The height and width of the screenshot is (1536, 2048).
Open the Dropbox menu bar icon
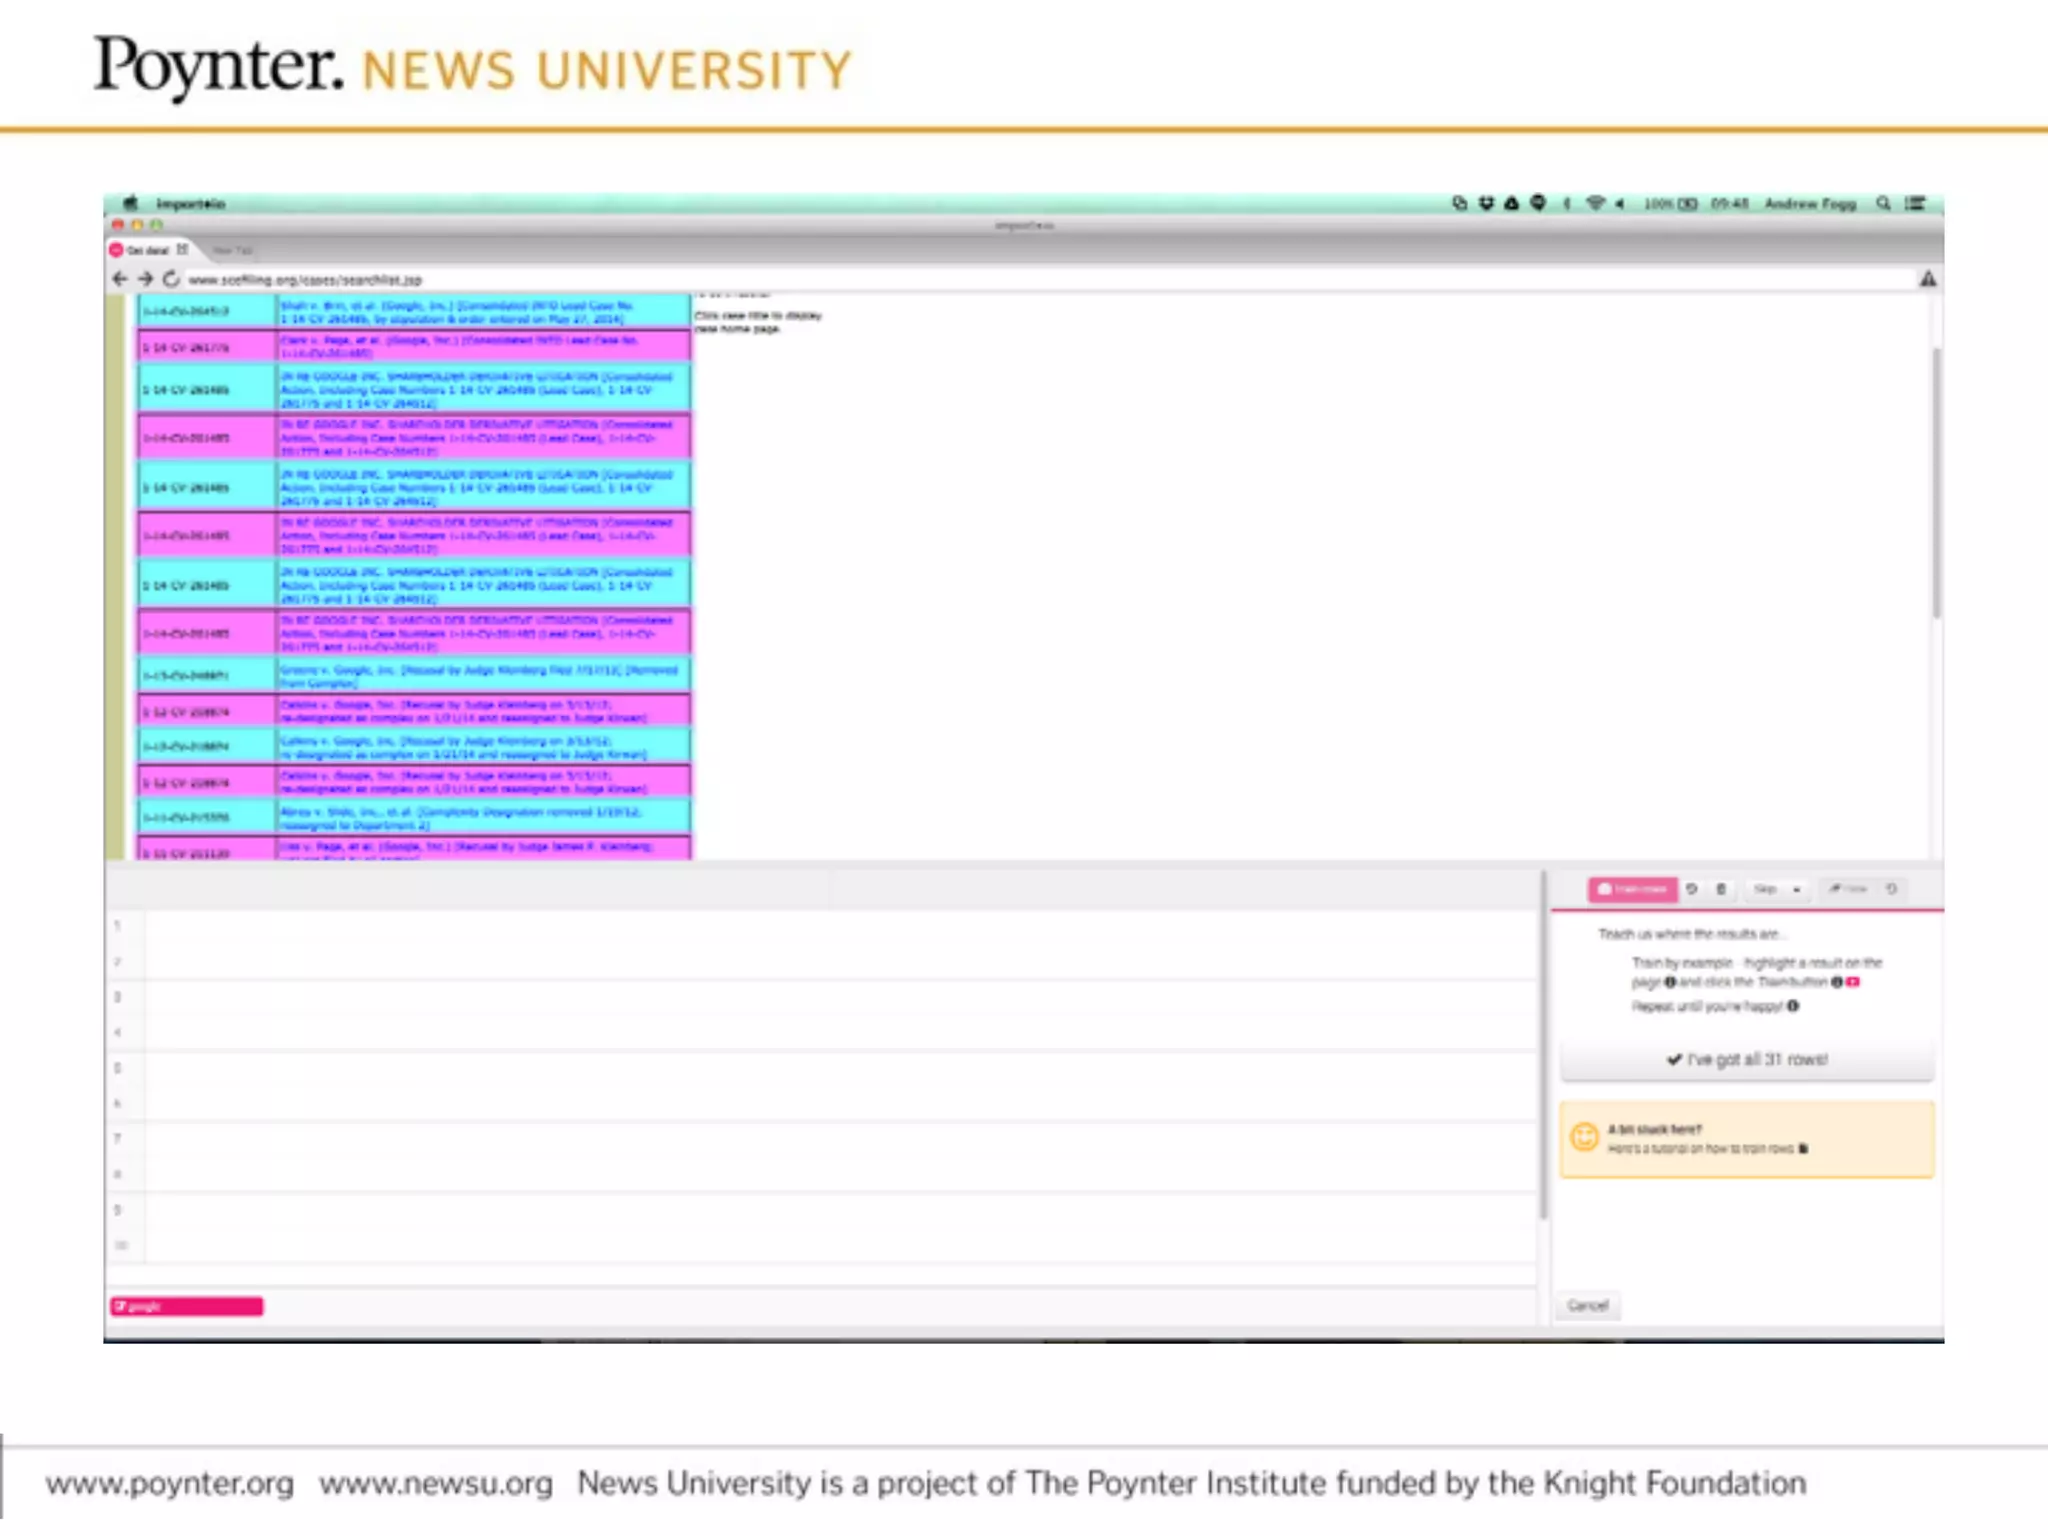pos(1486,203)
